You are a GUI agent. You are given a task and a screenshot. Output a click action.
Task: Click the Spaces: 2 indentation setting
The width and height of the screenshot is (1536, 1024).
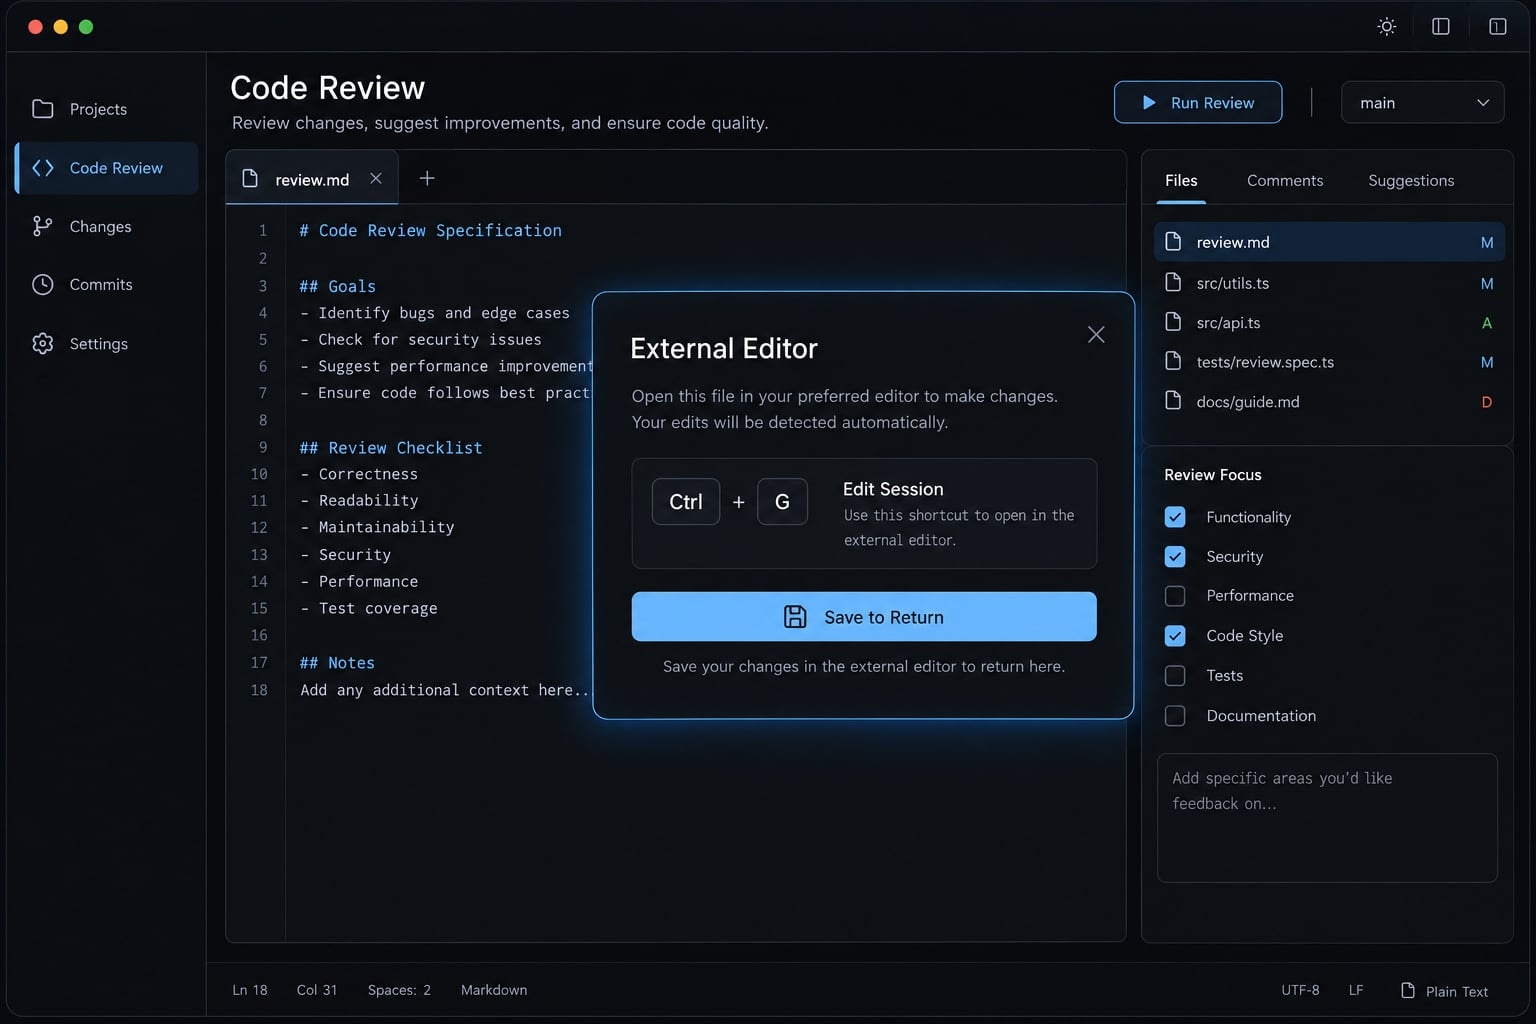(x=399, y=990)
